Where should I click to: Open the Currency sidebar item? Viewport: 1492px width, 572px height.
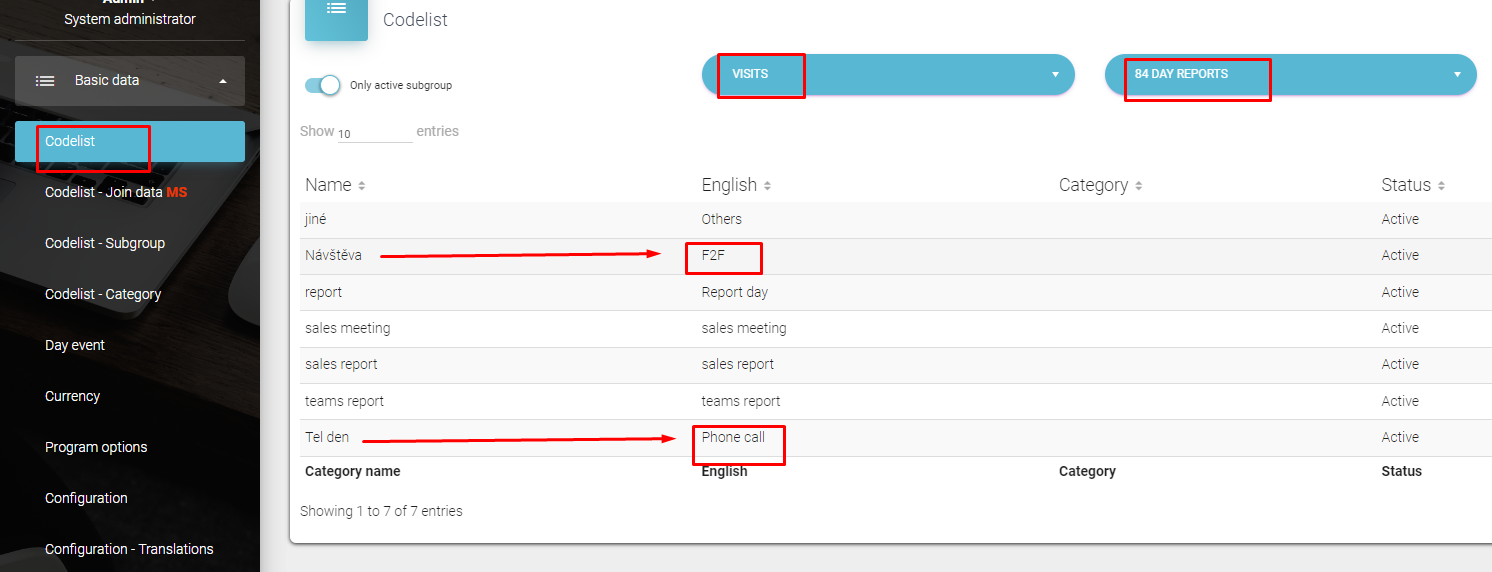point(73,396)
